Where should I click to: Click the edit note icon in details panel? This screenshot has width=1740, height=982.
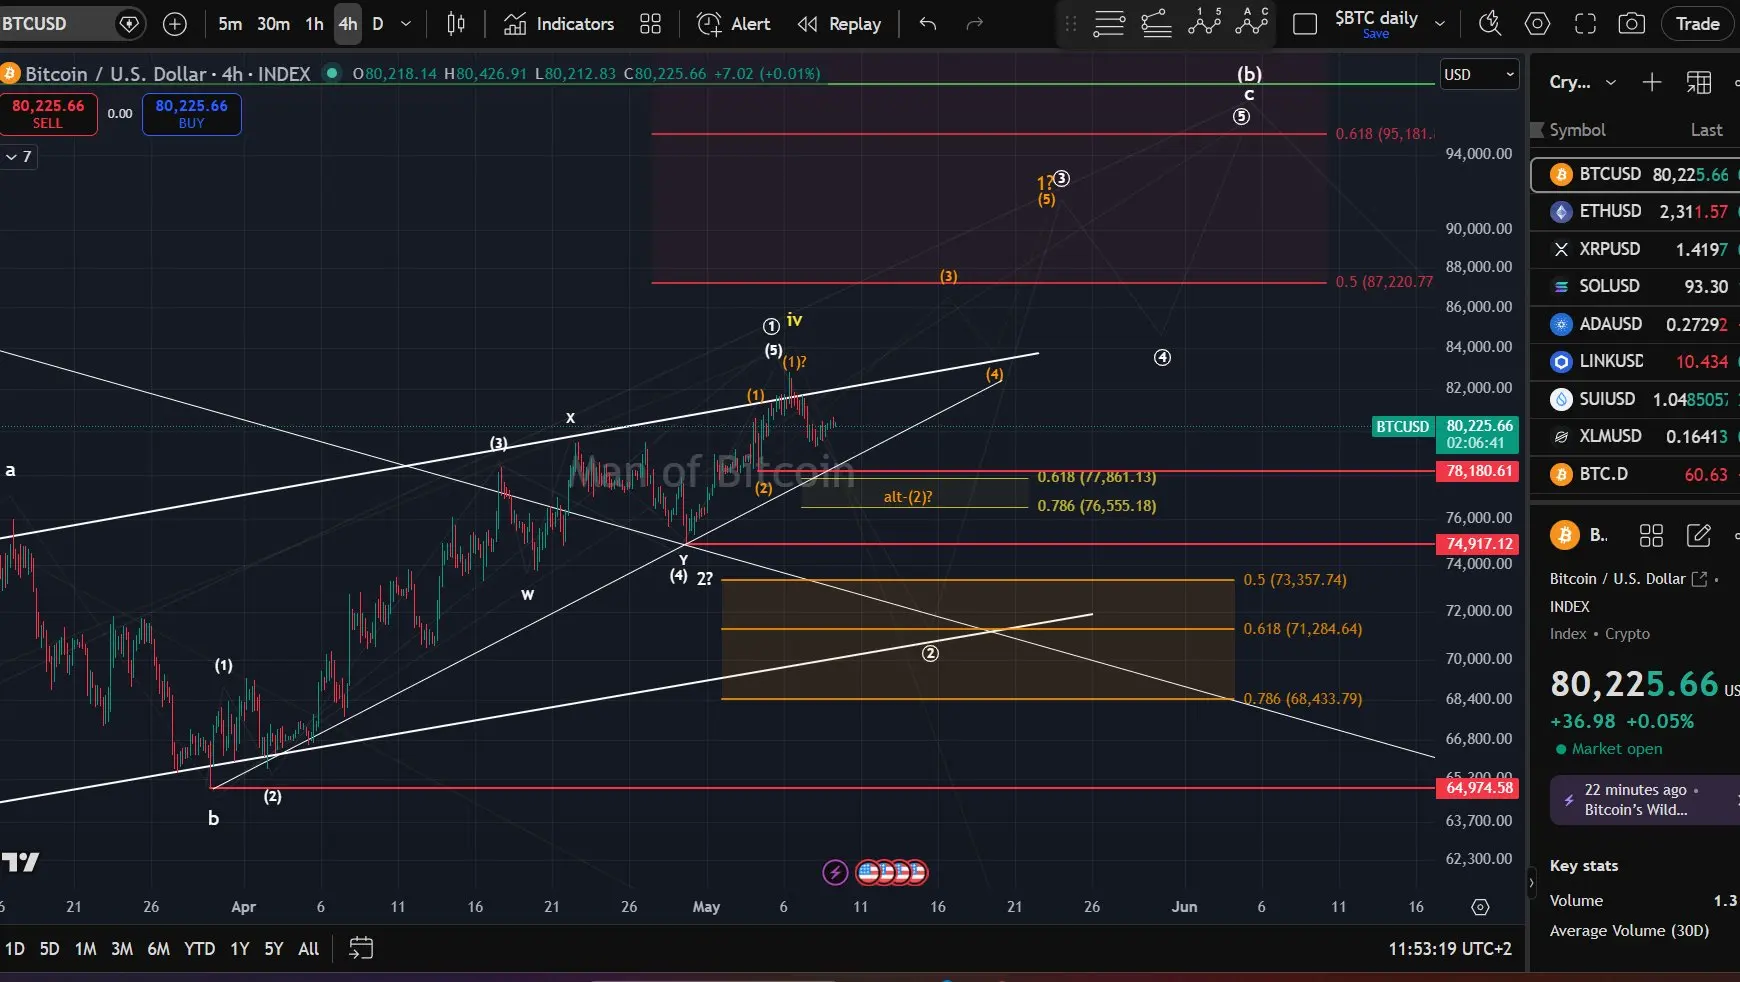coord(1699,536)
